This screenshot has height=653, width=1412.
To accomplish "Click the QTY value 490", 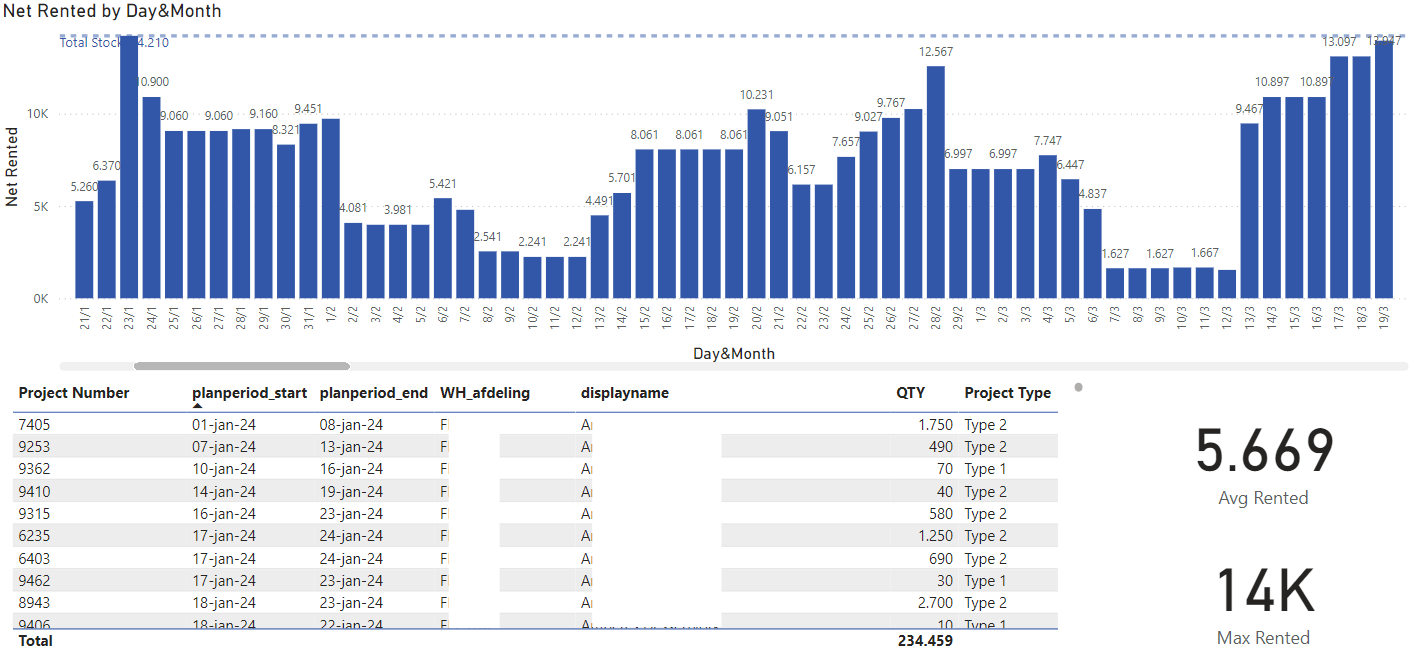I will point(940,447).
